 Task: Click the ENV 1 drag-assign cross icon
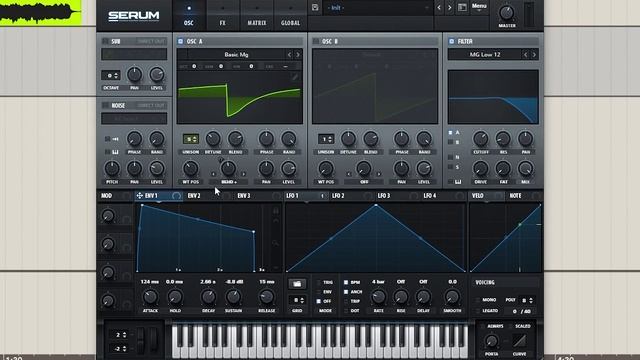140,196
